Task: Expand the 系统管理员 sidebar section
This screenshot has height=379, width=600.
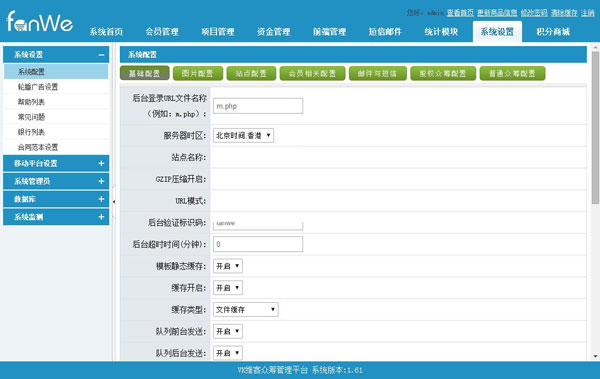Action: (x=101, y=181)
